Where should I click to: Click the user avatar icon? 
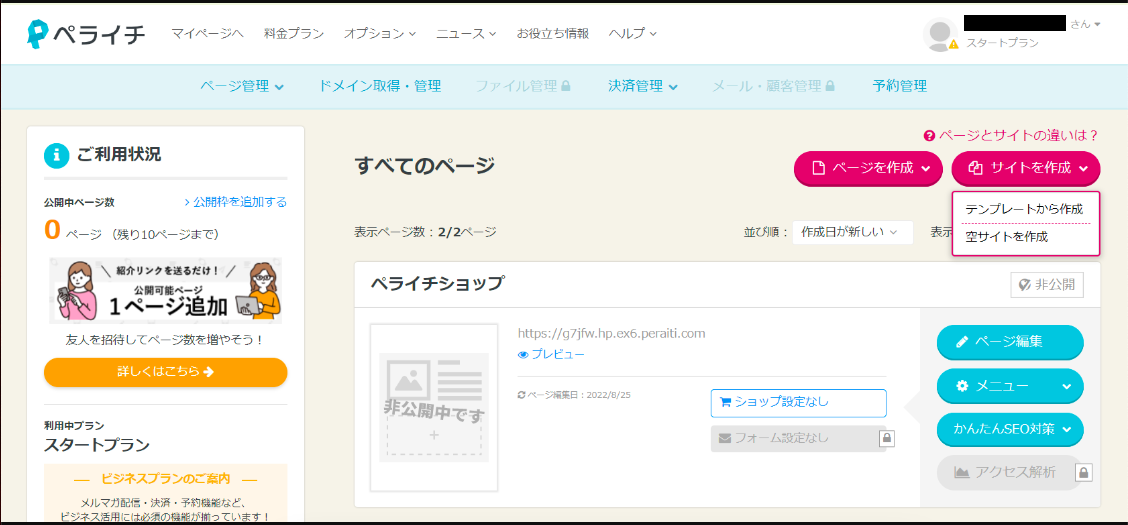940,34
